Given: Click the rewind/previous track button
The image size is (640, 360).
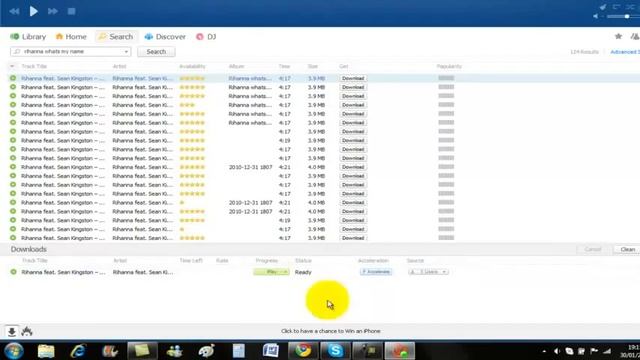Looking at the screenshot, I should click(14, 11).
